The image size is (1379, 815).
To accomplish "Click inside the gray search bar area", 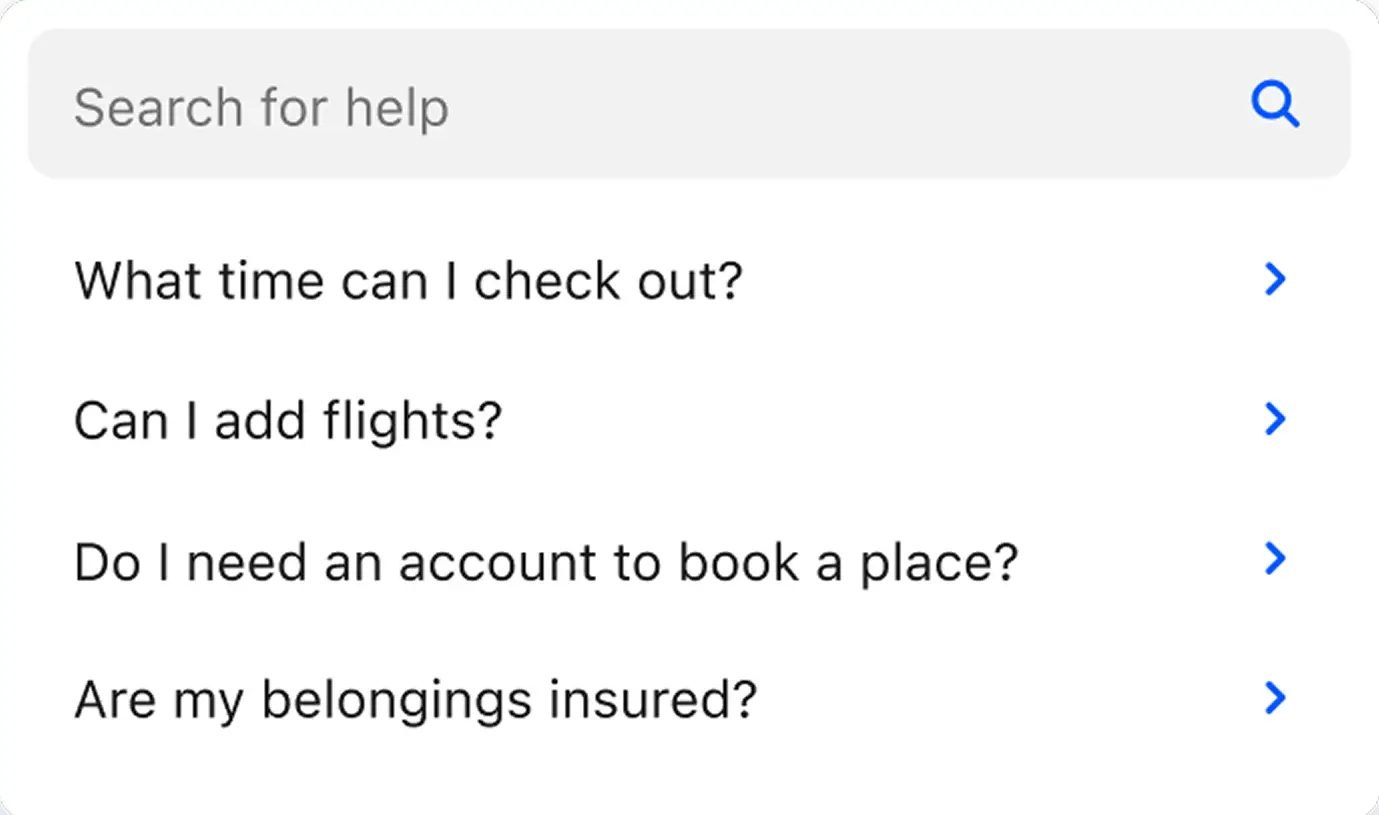I will [689, 104].
